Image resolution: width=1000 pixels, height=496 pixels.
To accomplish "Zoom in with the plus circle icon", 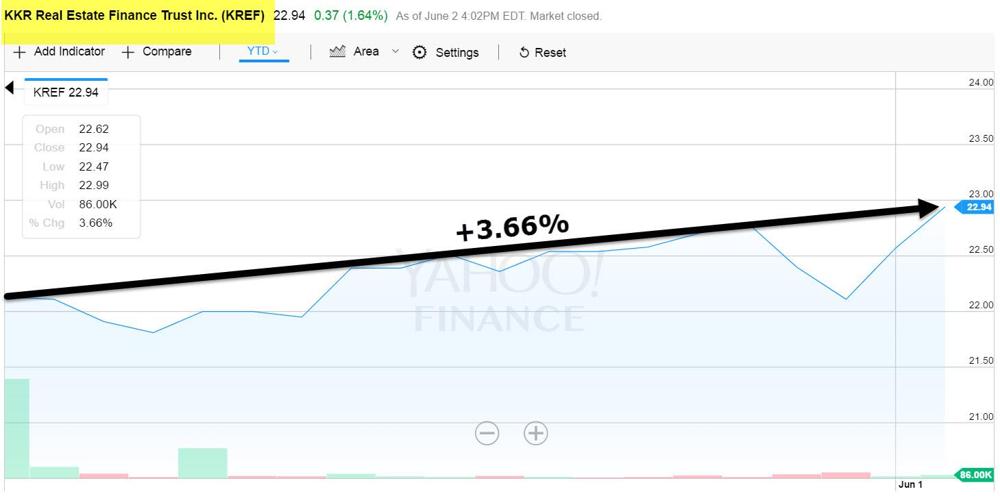I will 536,434.
